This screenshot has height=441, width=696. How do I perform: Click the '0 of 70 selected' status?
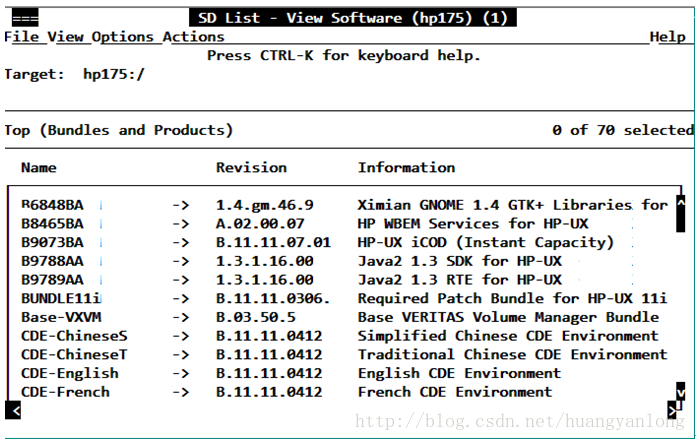(623, 130)
